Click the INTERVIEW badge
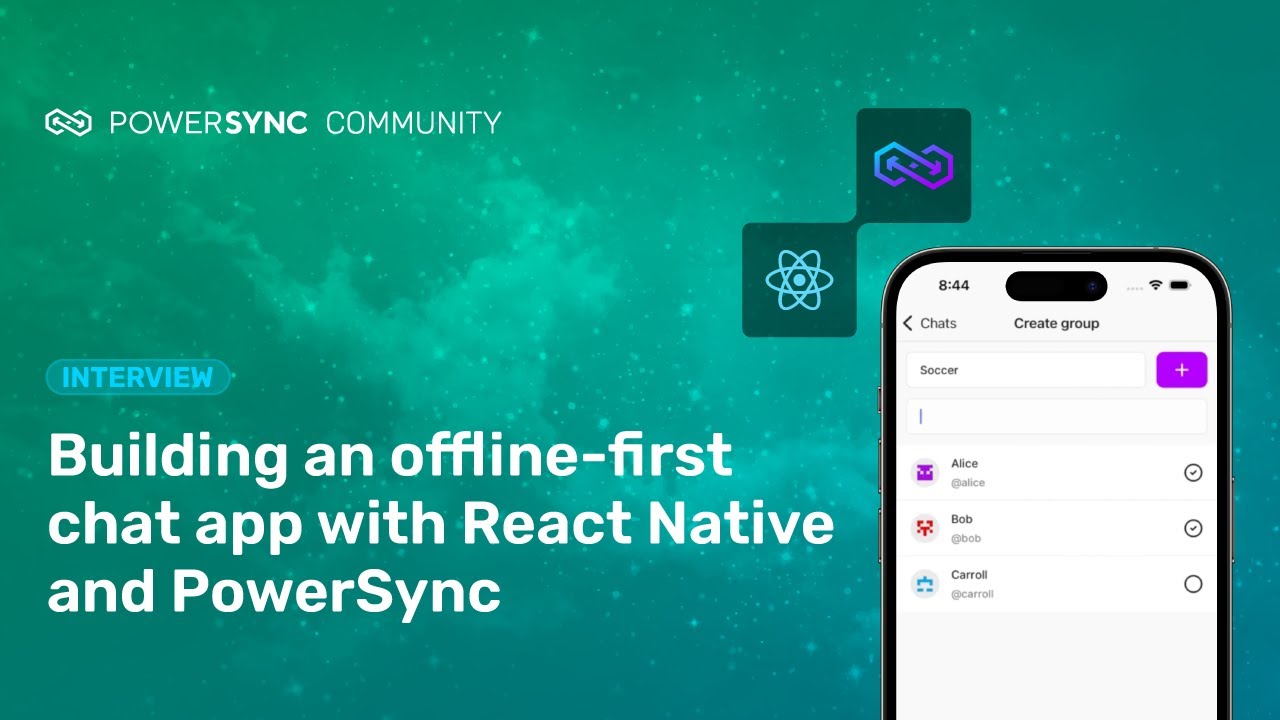Image resolution: width=1280 pixels, height=720 pixels. (138, 377)
